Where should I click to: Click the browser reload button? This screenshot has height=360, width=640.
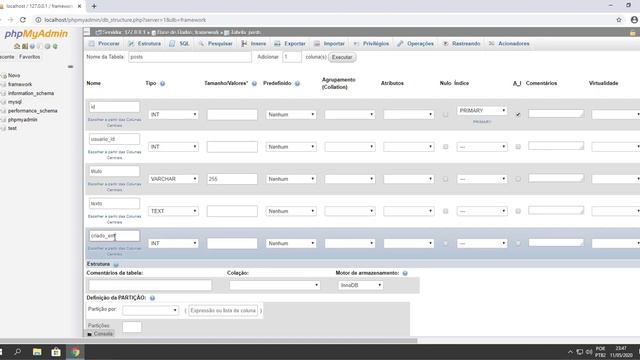(x=23, y=20)
